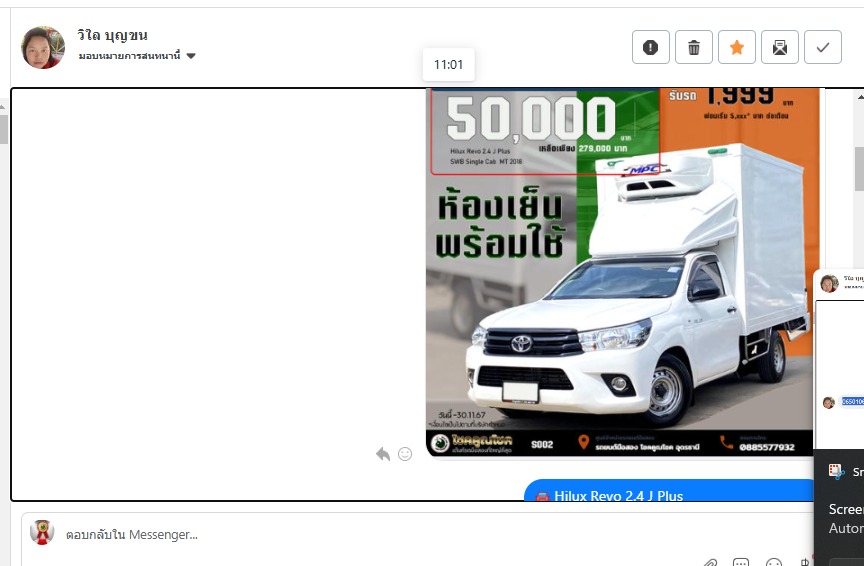This screenshot has height=566, width=864.
Task: Mark conversation done with checkmark button
Action: coord(823,47)
